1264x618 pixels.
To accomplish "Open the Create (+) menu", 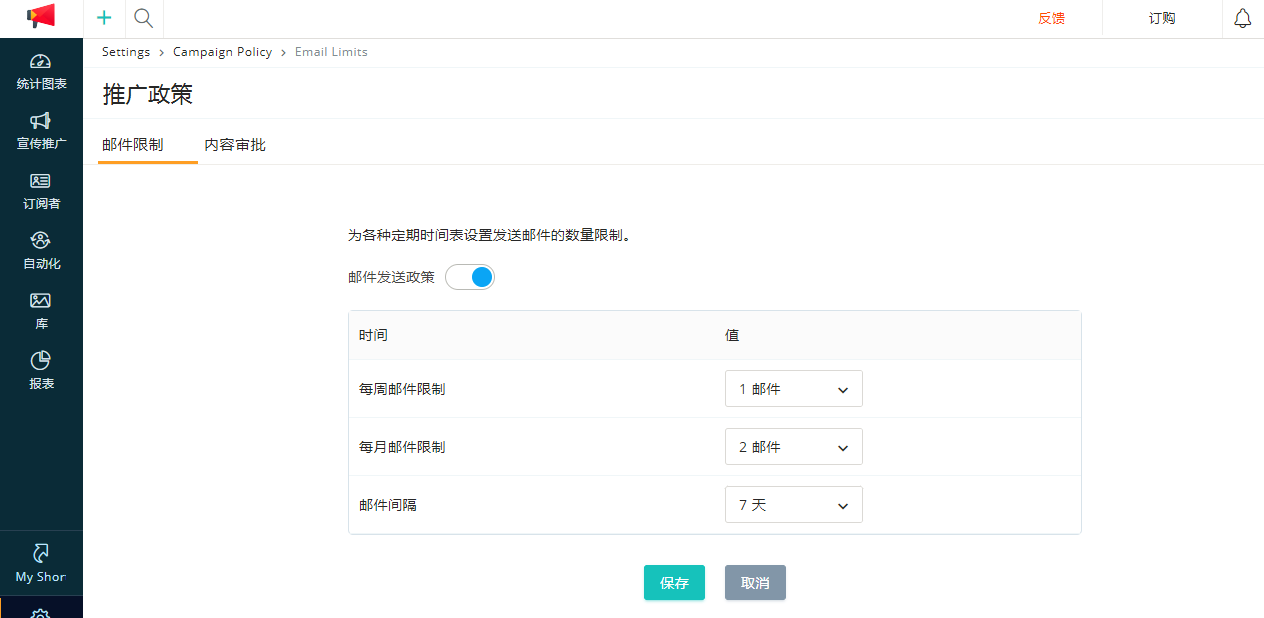I will pyautogui.click(x=103, y=18).
